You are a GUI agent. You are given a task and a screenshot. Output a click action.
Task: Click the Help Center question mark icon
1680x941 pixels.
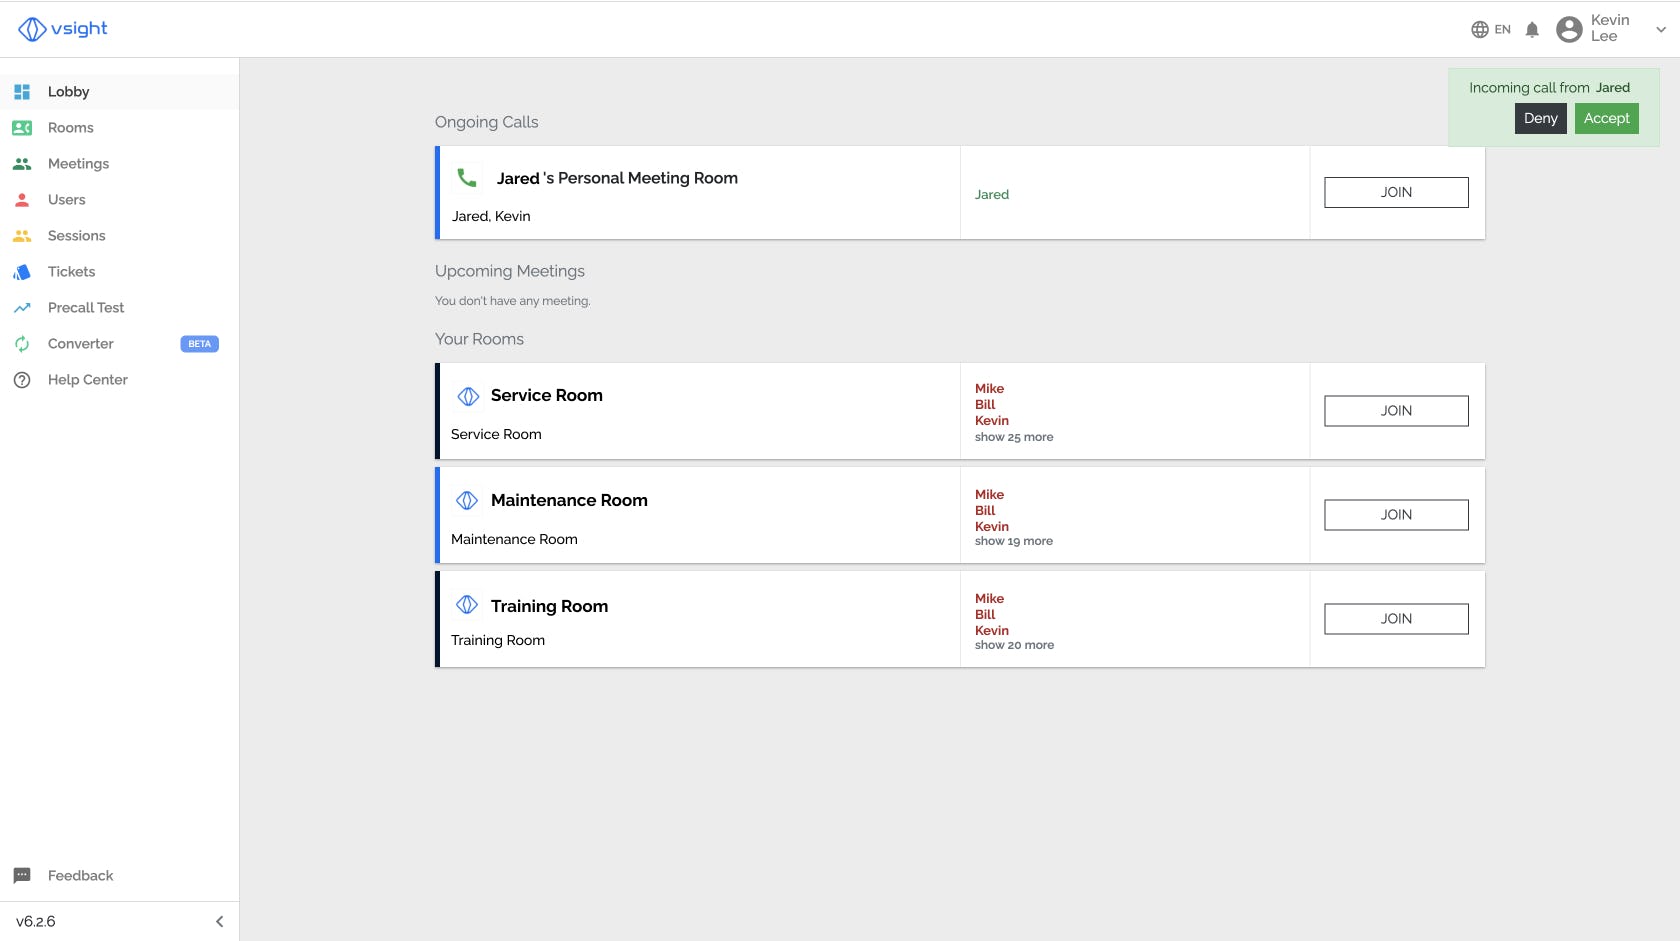click(22, 380)
